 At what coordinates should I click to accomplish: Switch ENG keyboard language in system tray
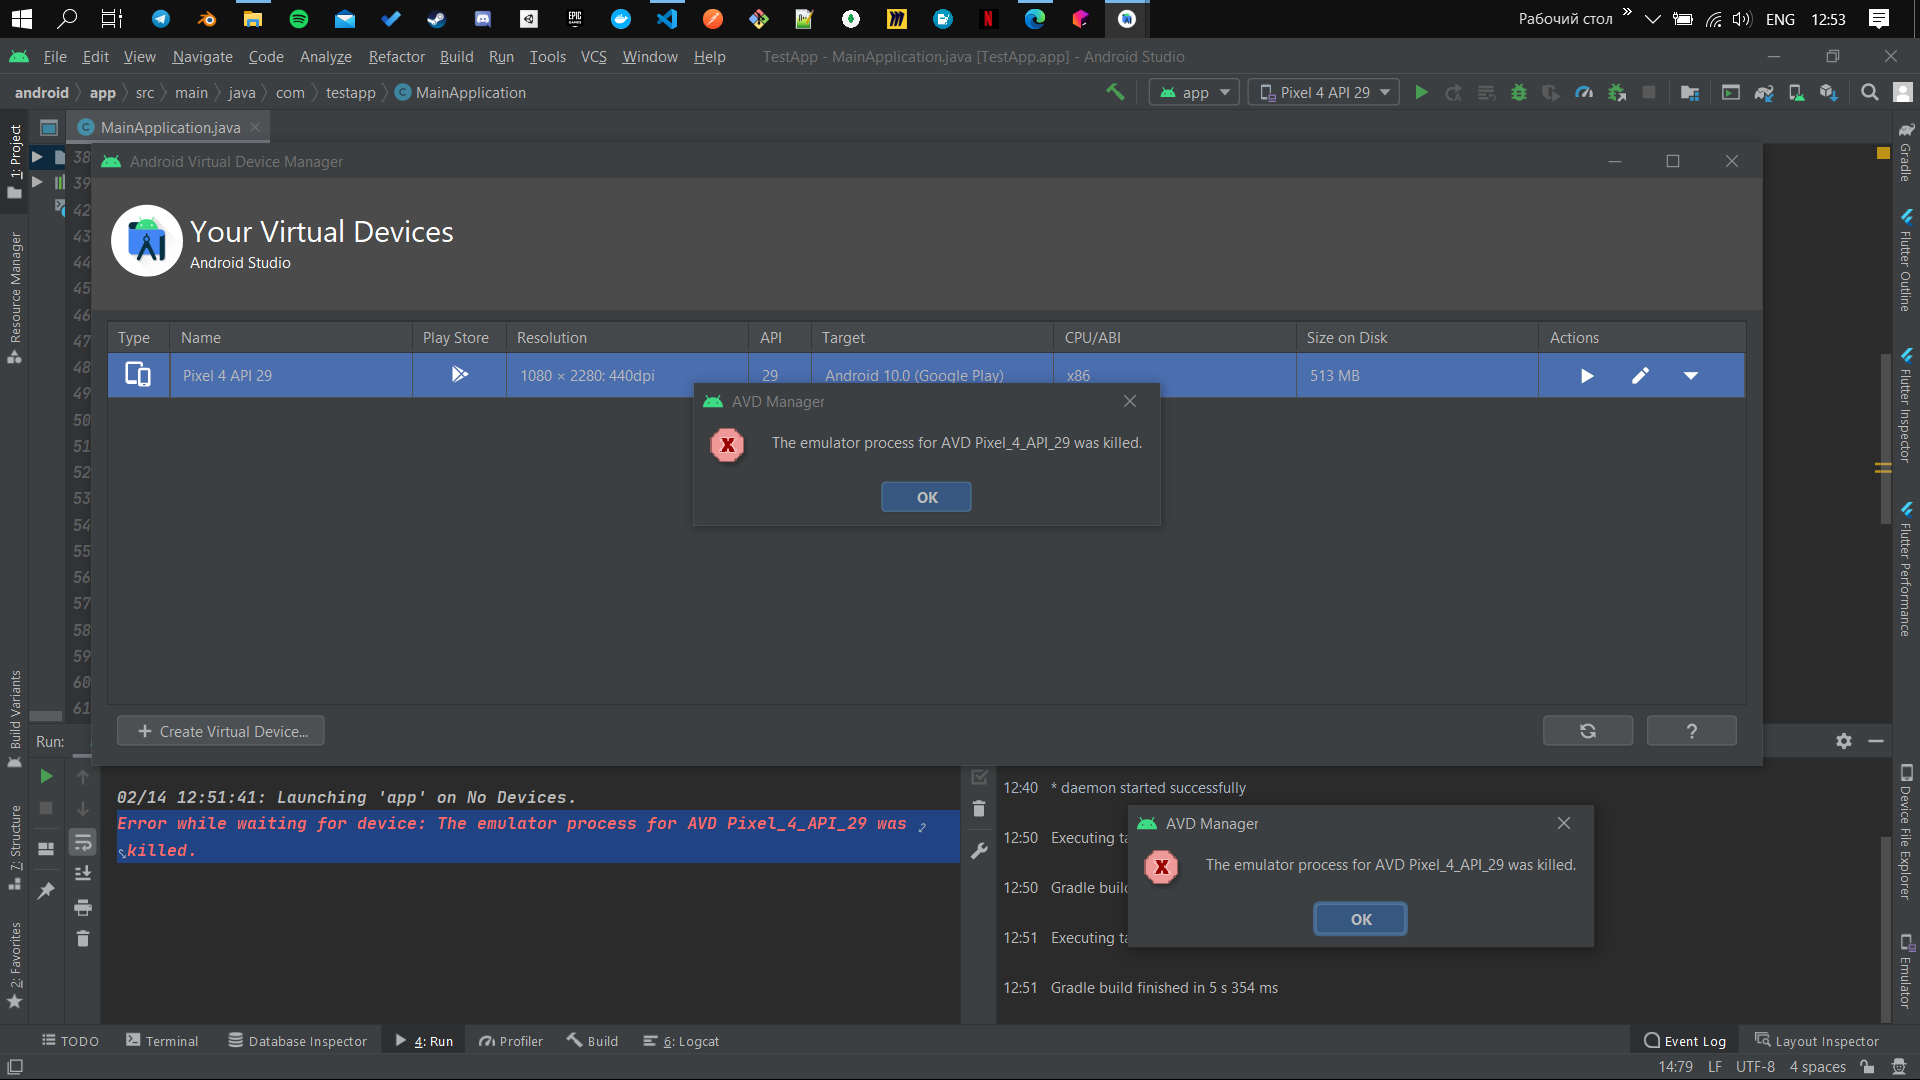[1780, 18]
